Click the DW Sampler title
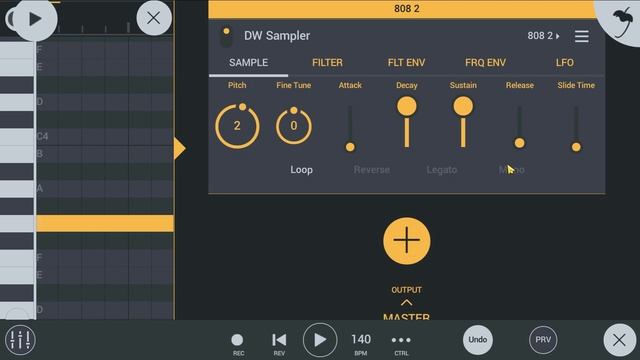Screen dimensions: 640x360 (x=277, y=36)
